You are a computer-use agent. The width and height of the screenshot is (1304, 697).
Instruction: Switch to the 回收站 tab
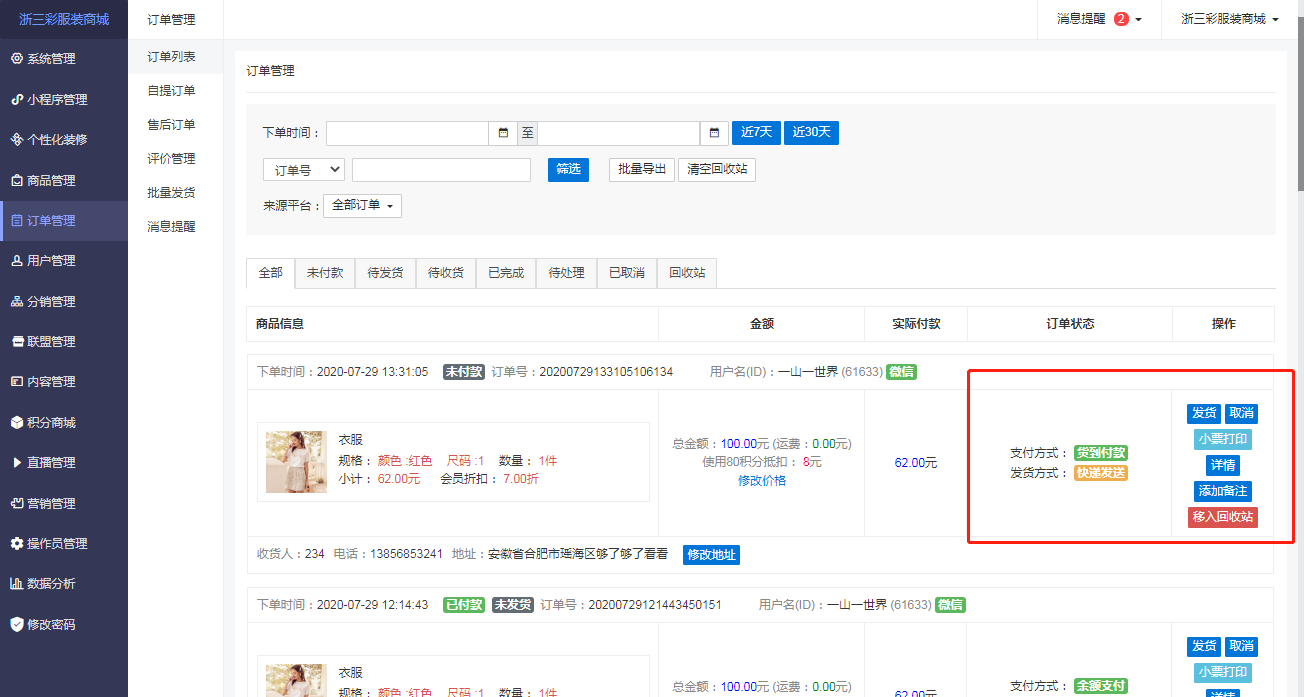pos(687,273)
